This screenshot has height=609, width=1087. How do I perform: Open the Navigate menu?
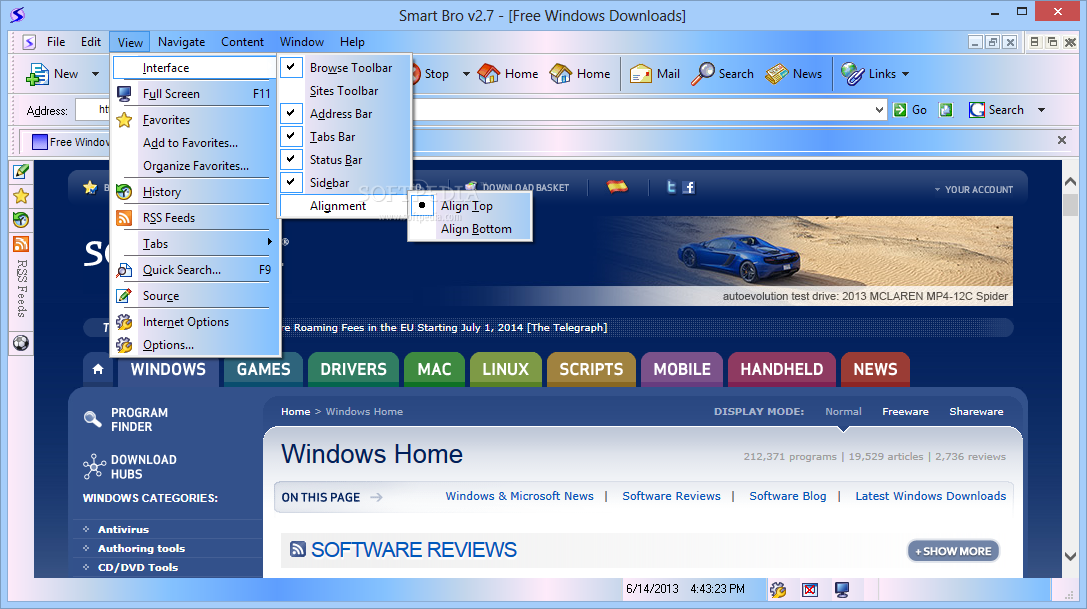click(181, 42)
